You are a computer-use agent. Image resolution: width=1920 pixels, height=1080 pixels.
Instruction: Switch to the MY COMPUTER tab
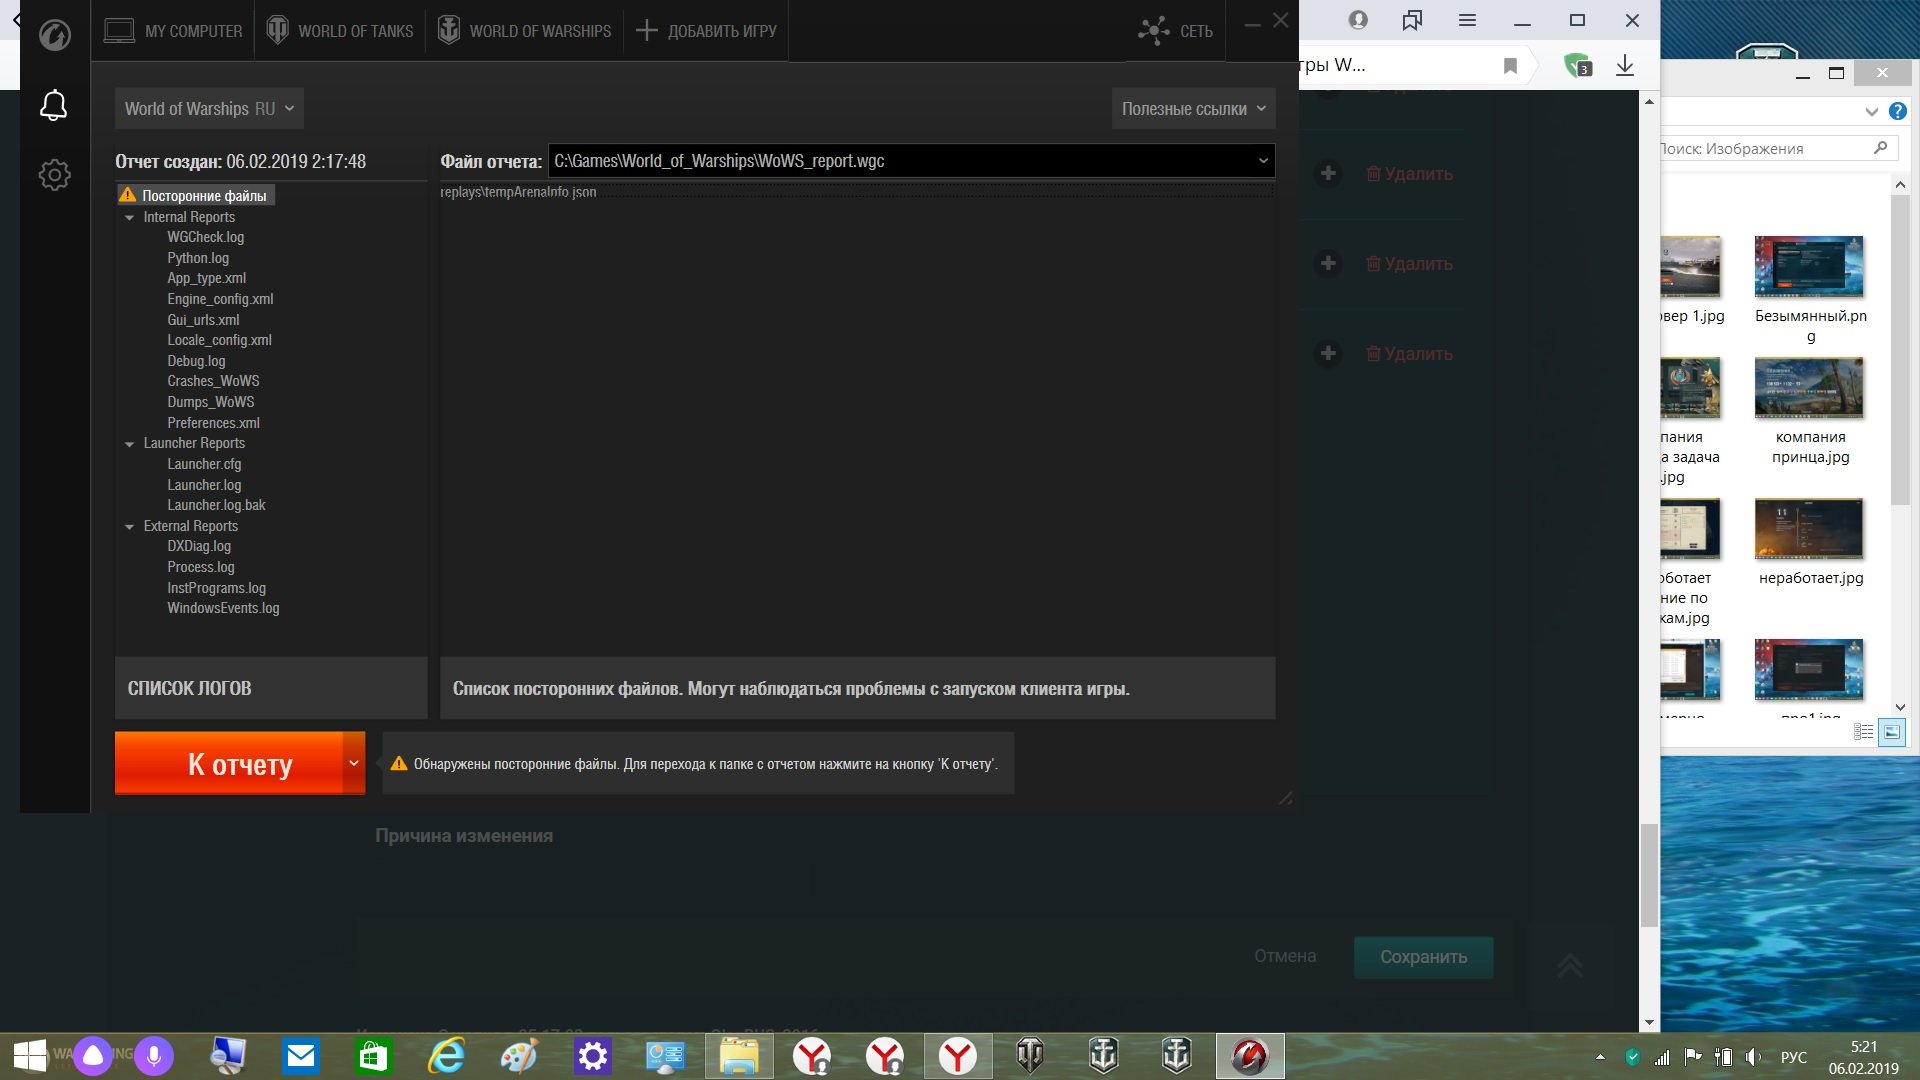(x=174, y=31)
